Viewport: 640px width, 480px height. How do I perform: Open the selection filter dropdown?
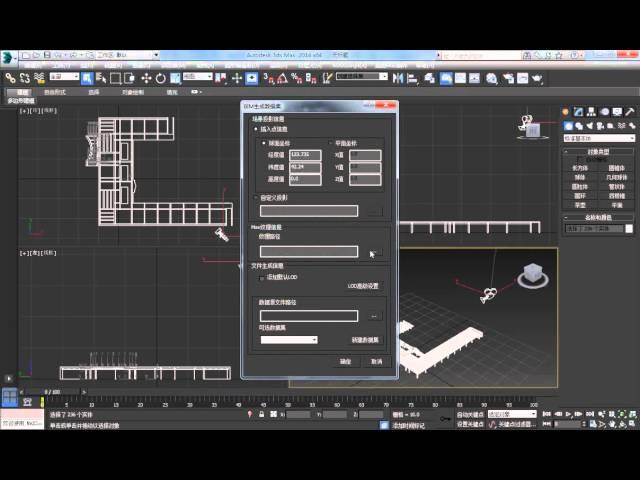pos(64,76)
